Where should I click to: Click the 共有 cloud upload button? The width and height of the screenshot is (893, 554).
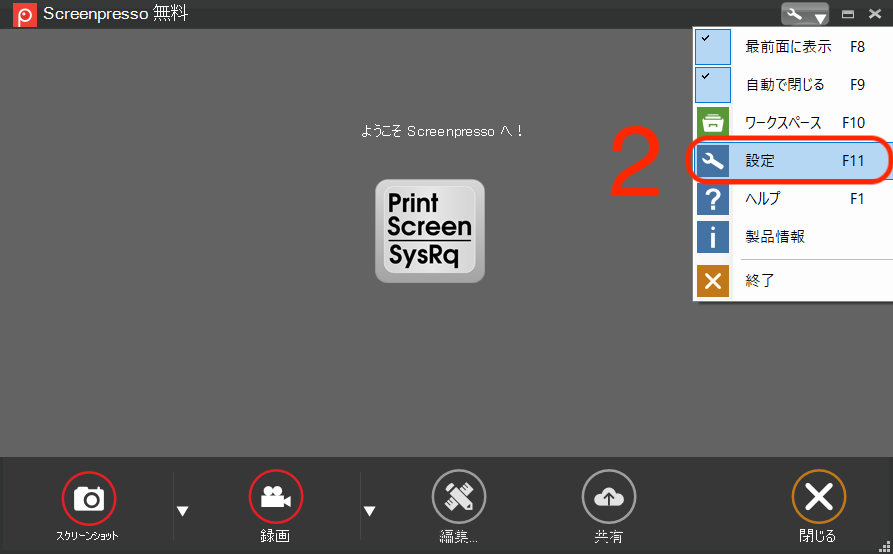[x=609, y=497]
